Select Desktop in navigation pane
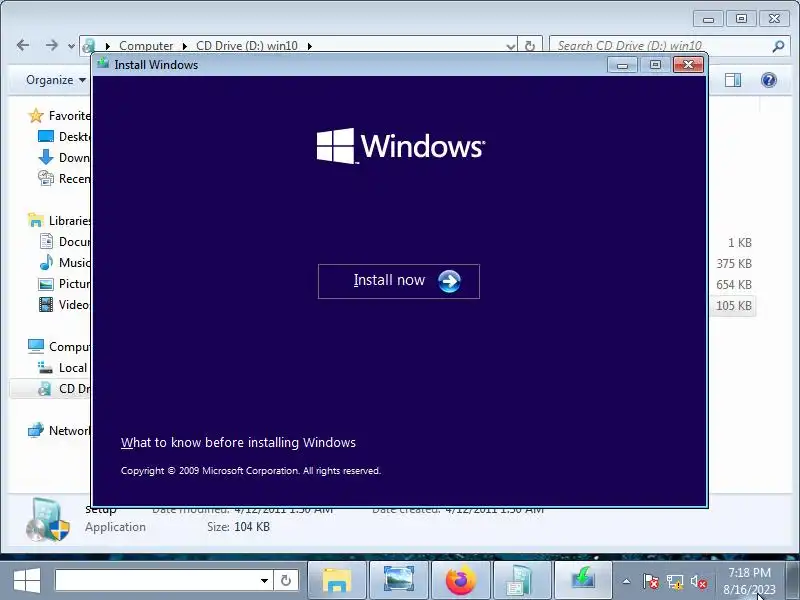The width and height of the screenshot is (800, 600). coord(65,137)
